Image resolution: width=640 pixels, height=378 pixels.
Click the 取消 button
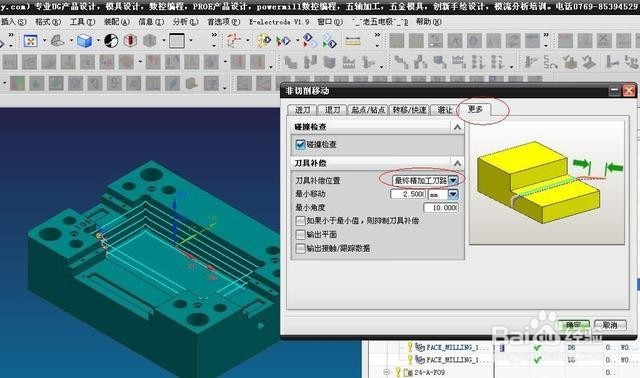pyautogui.click(x=610, y=325)
